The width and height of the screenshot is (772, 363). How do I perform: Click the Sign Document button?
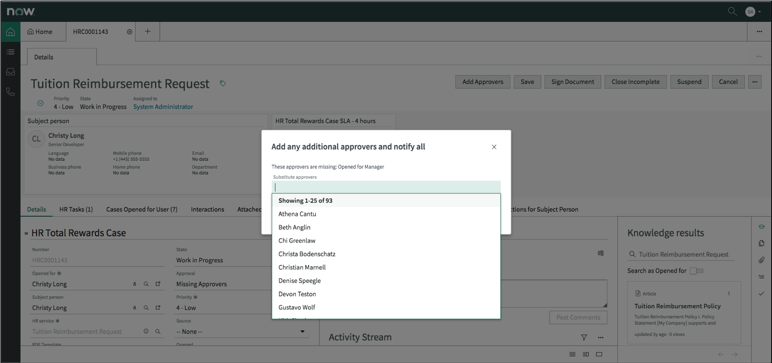click(573, 82)
